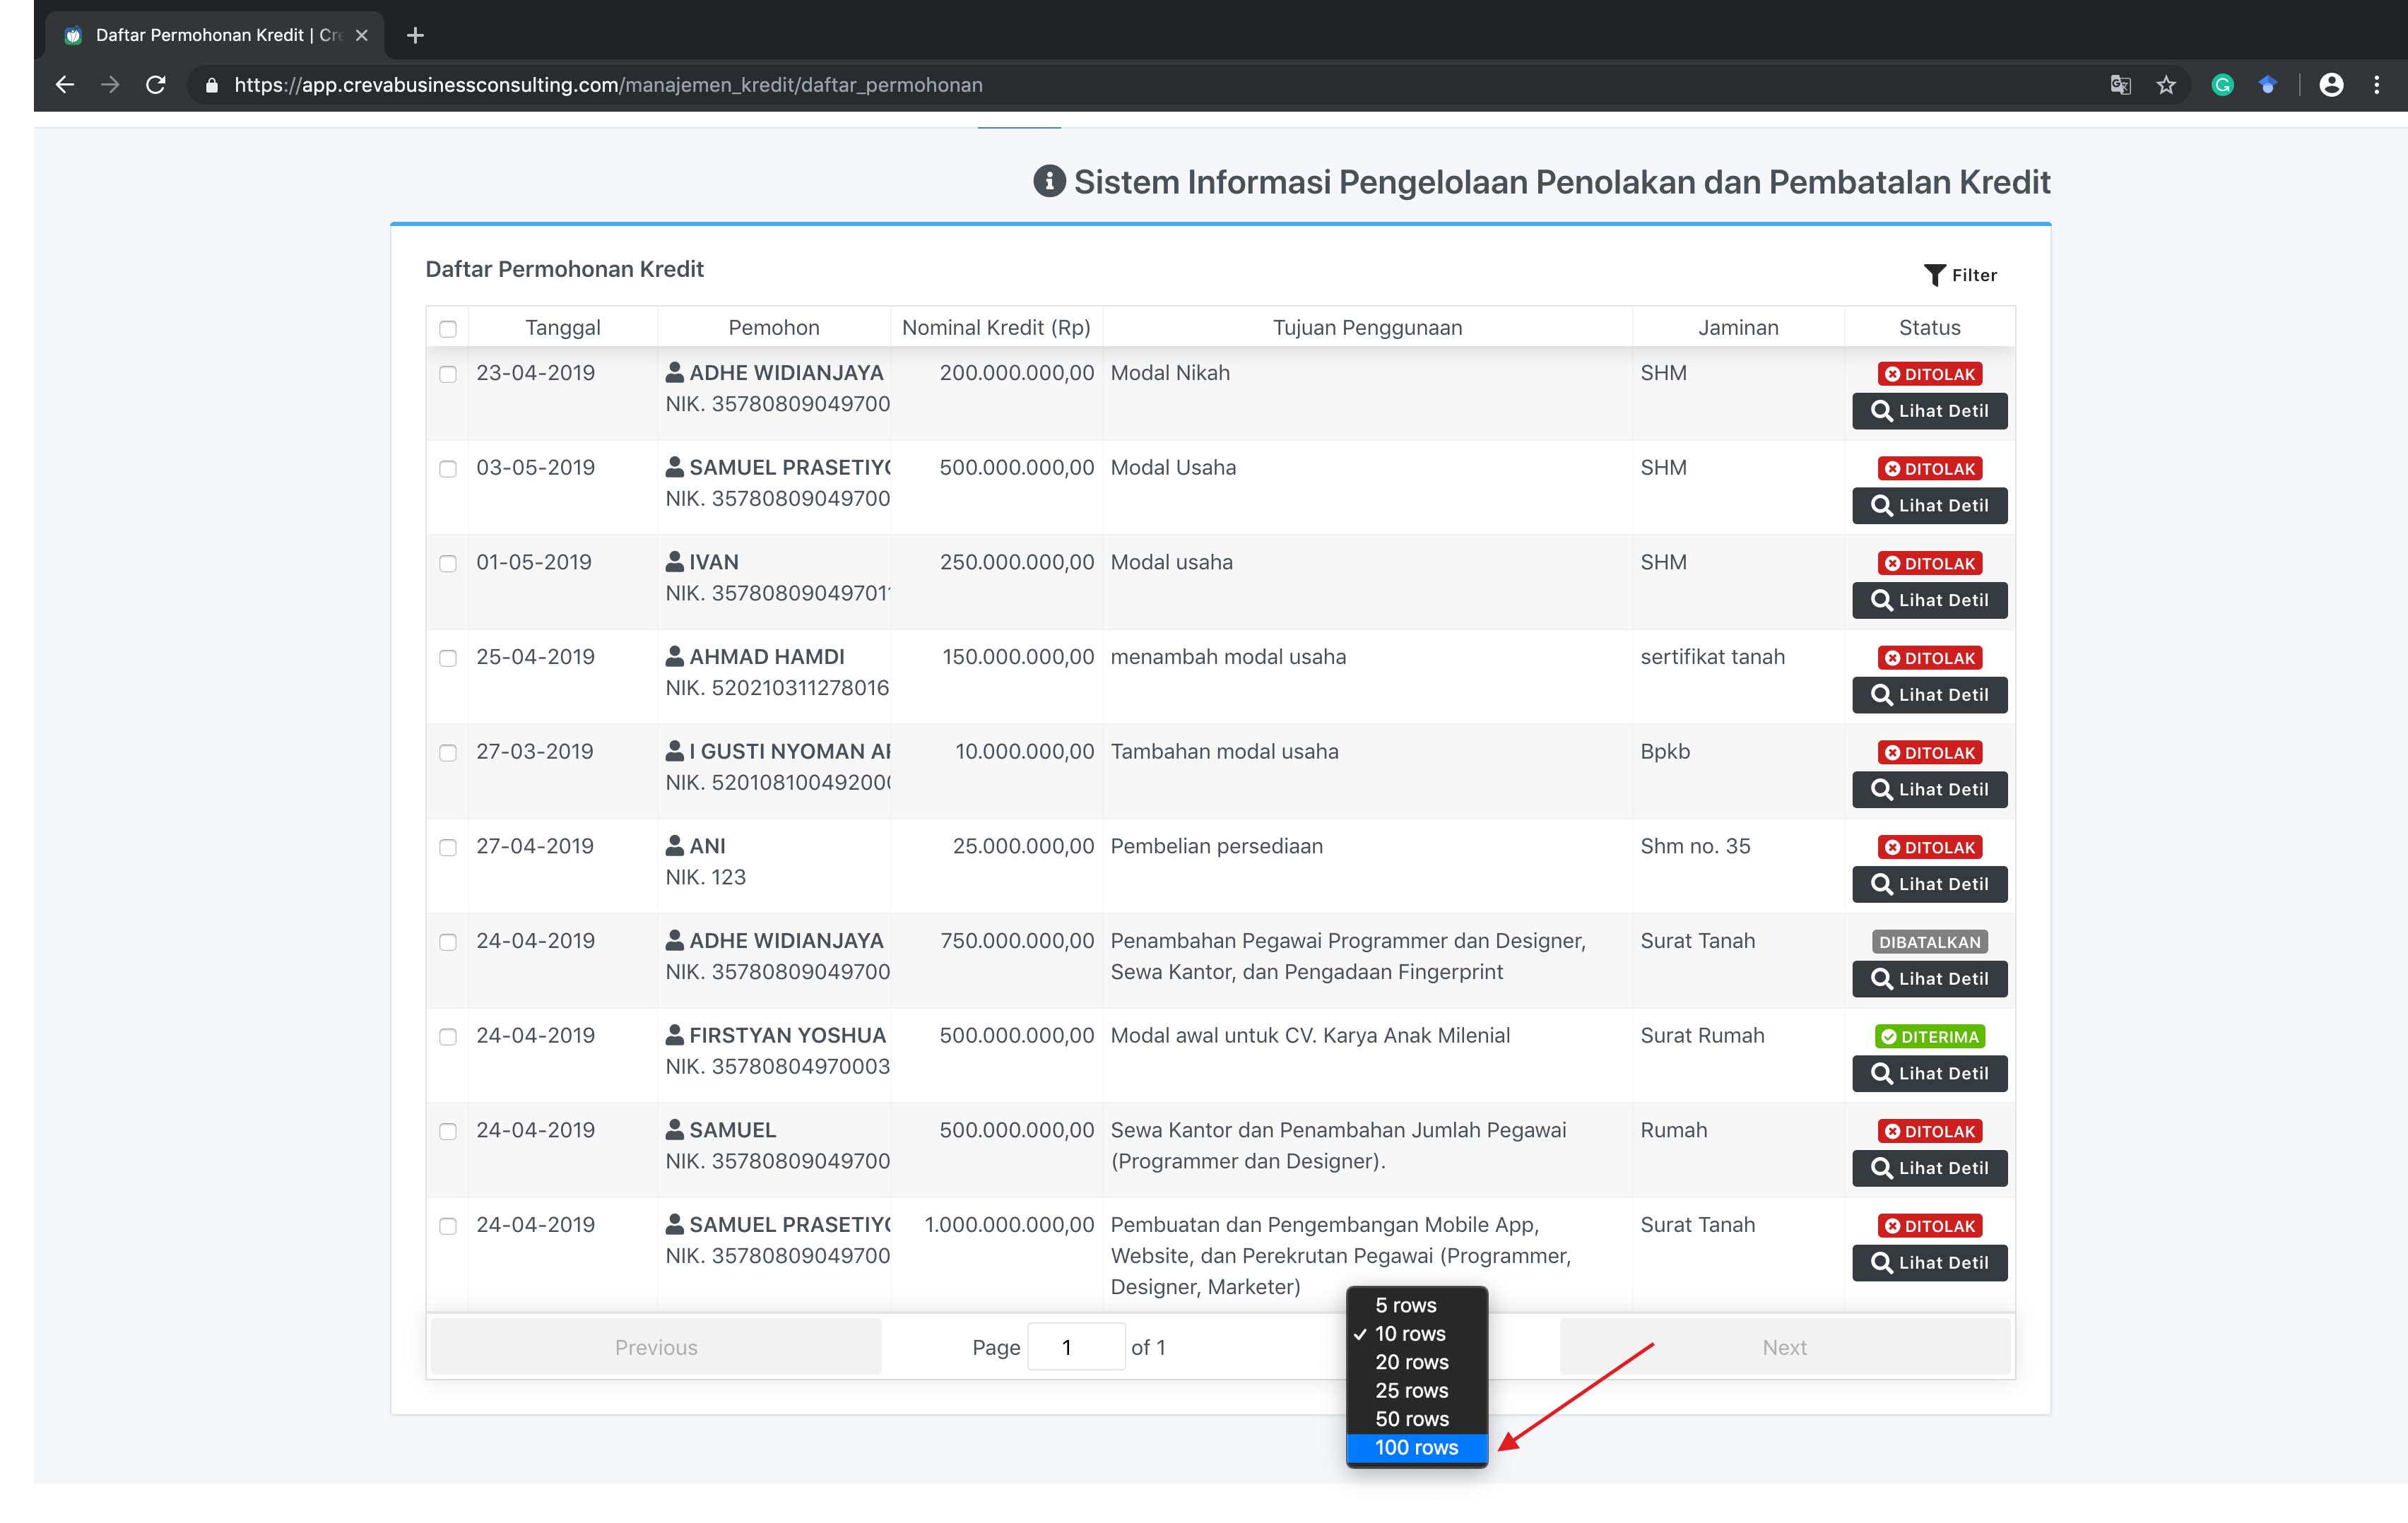Check the 25-04-2019 AHMAD HAMDI row
Screen dimensions: 2408x1523
pyautogui.click(x=448, y=658)
